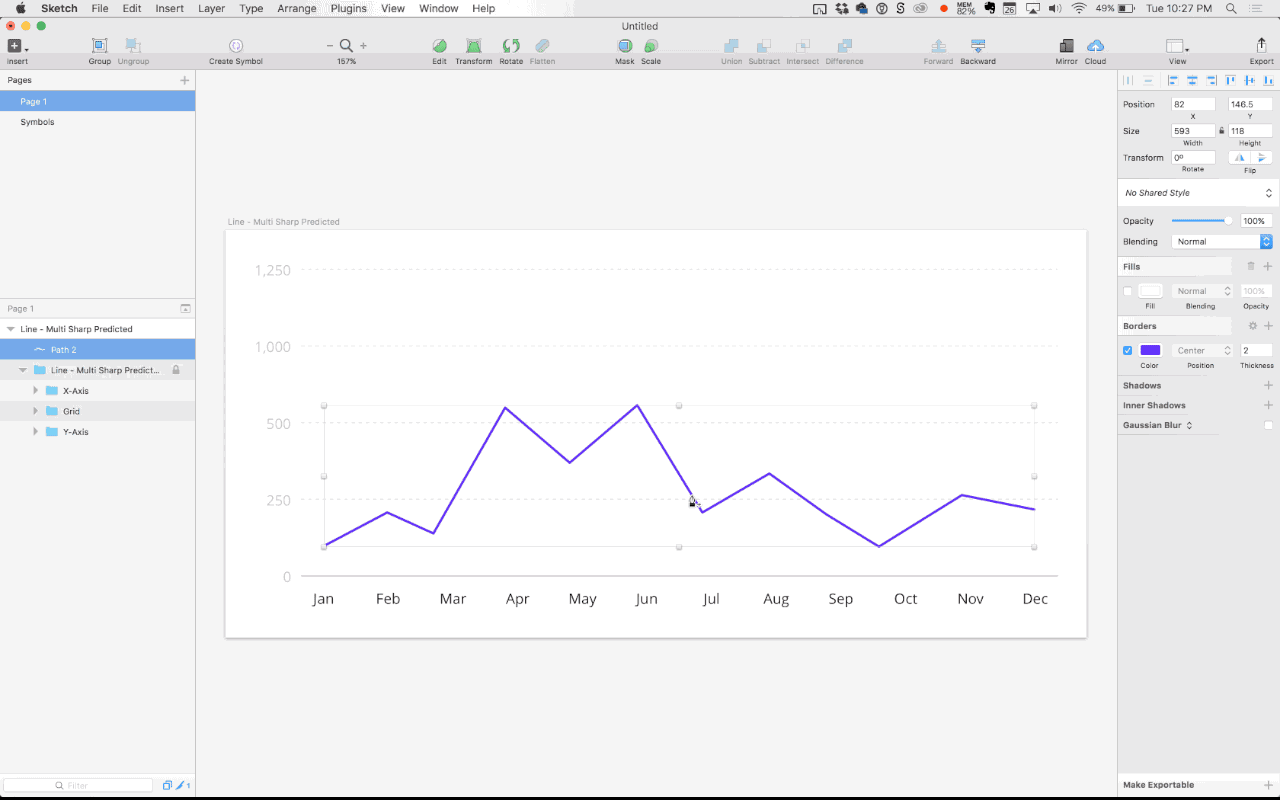Open the No Shared Style dropdown

[1198, 192]
